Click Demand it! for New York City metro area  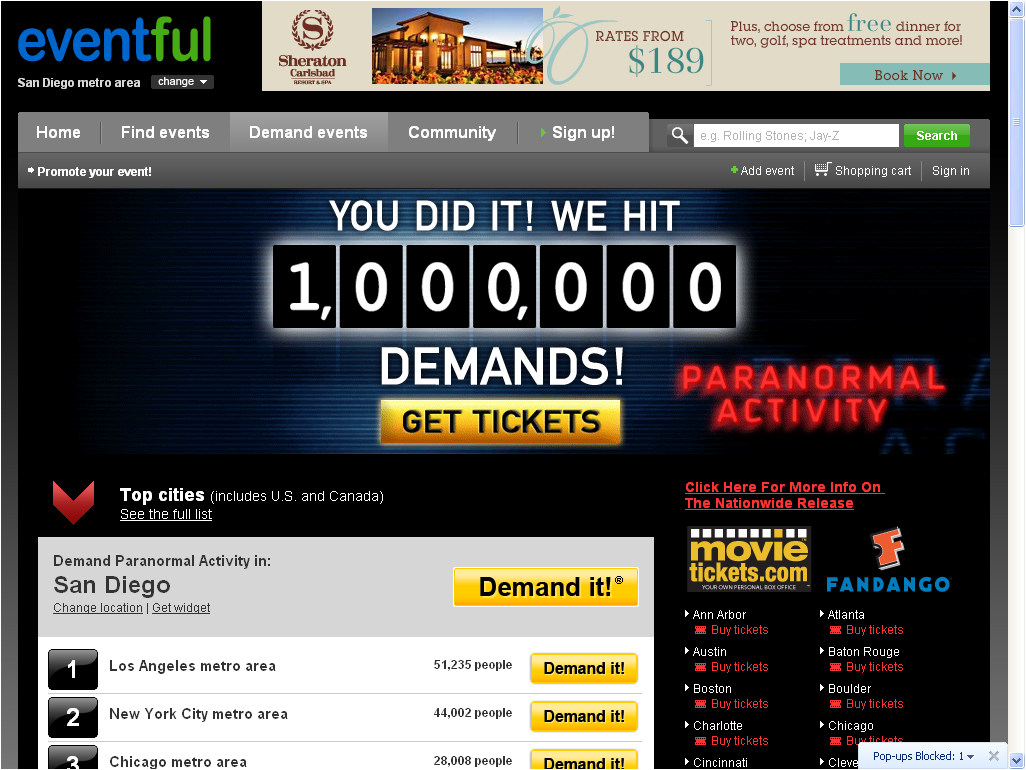pos(584,716)
